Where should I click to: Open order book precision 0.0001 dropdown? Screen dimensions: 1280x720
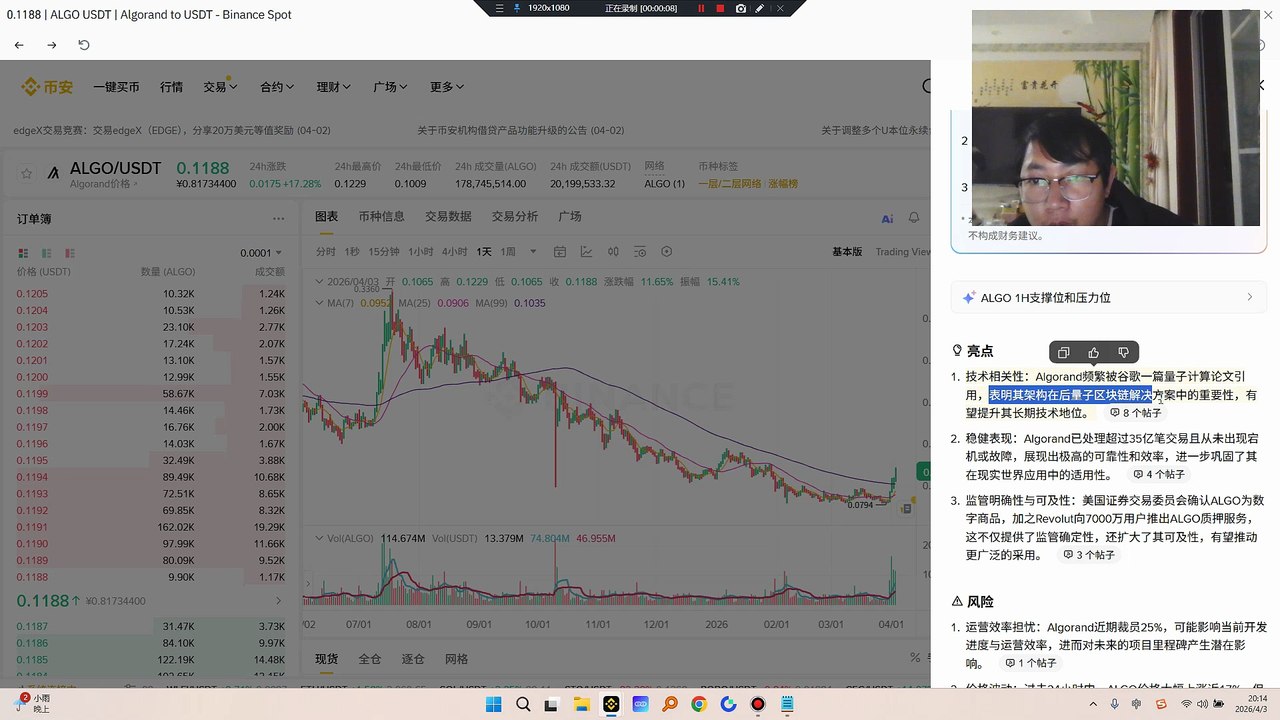pos(261,253)
